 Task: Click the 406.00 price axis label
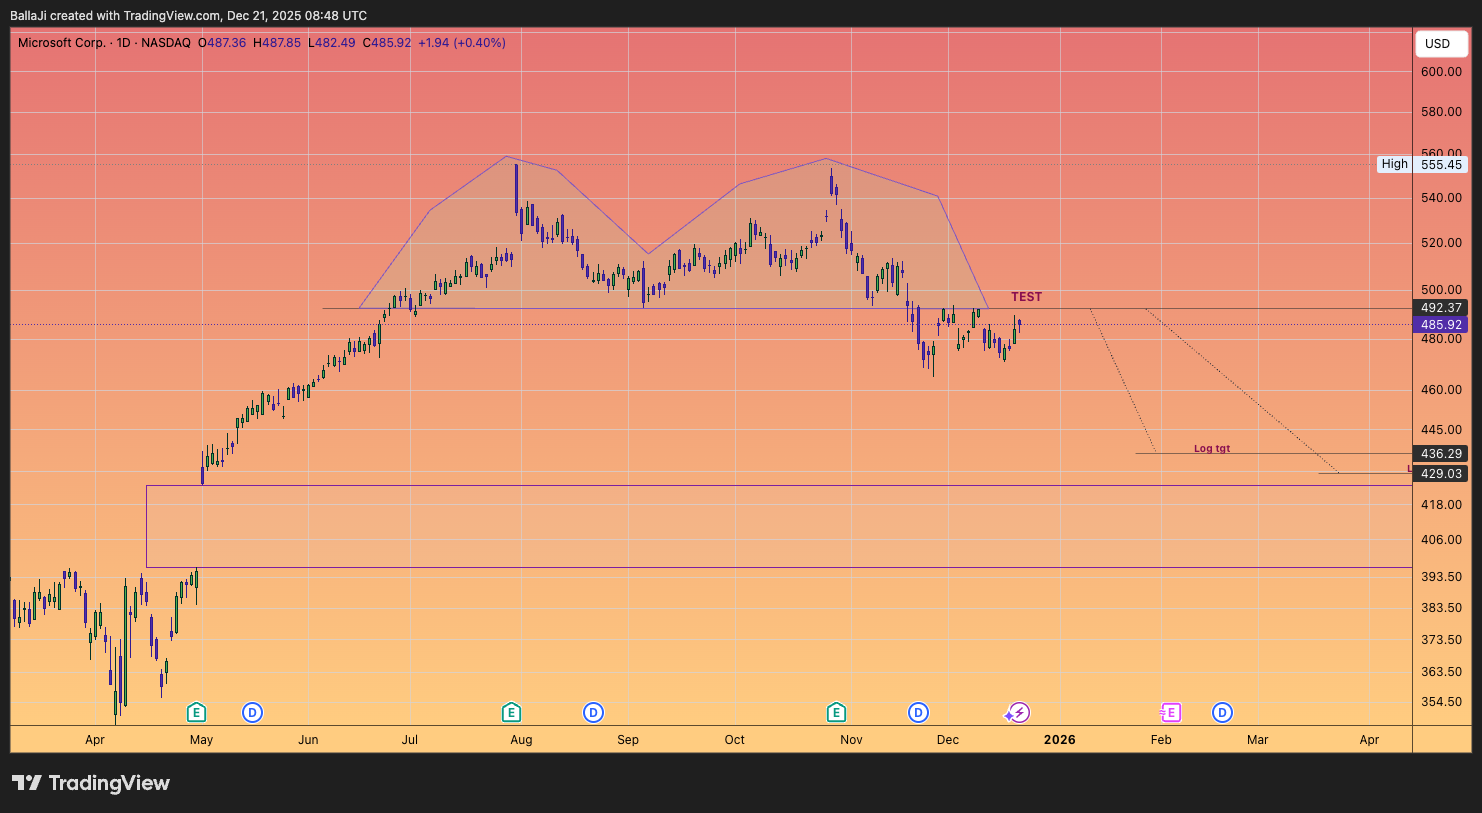point(1441,540)
